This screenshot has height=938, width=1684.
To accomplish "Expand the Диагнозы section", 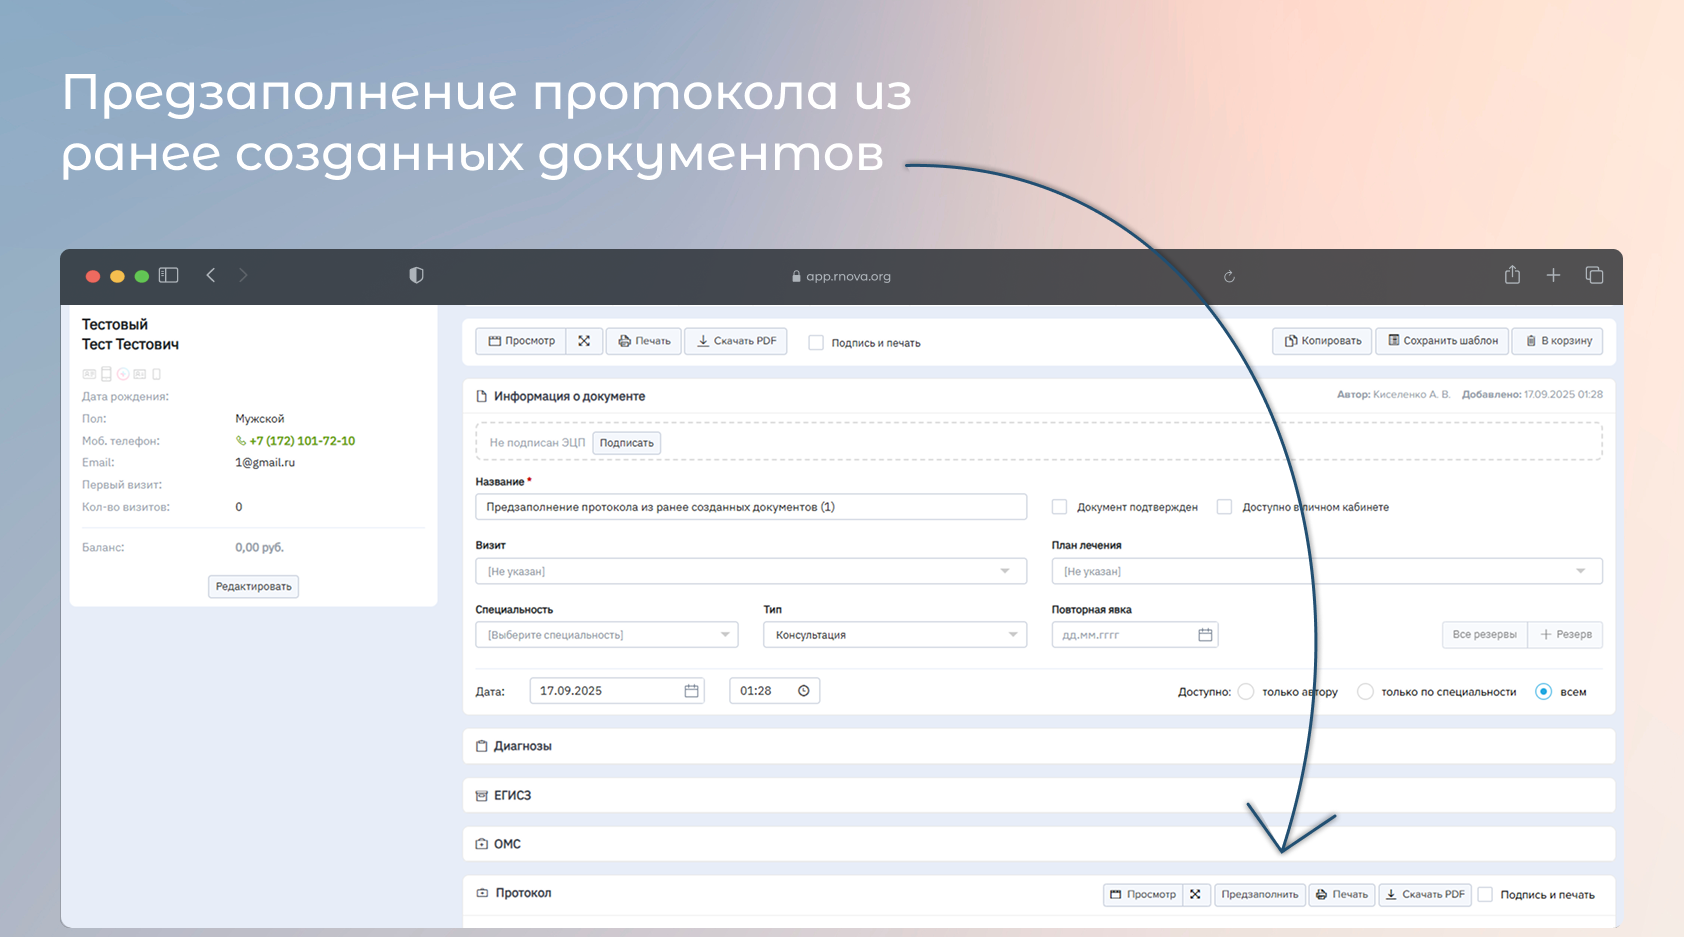I will (522, 746).
